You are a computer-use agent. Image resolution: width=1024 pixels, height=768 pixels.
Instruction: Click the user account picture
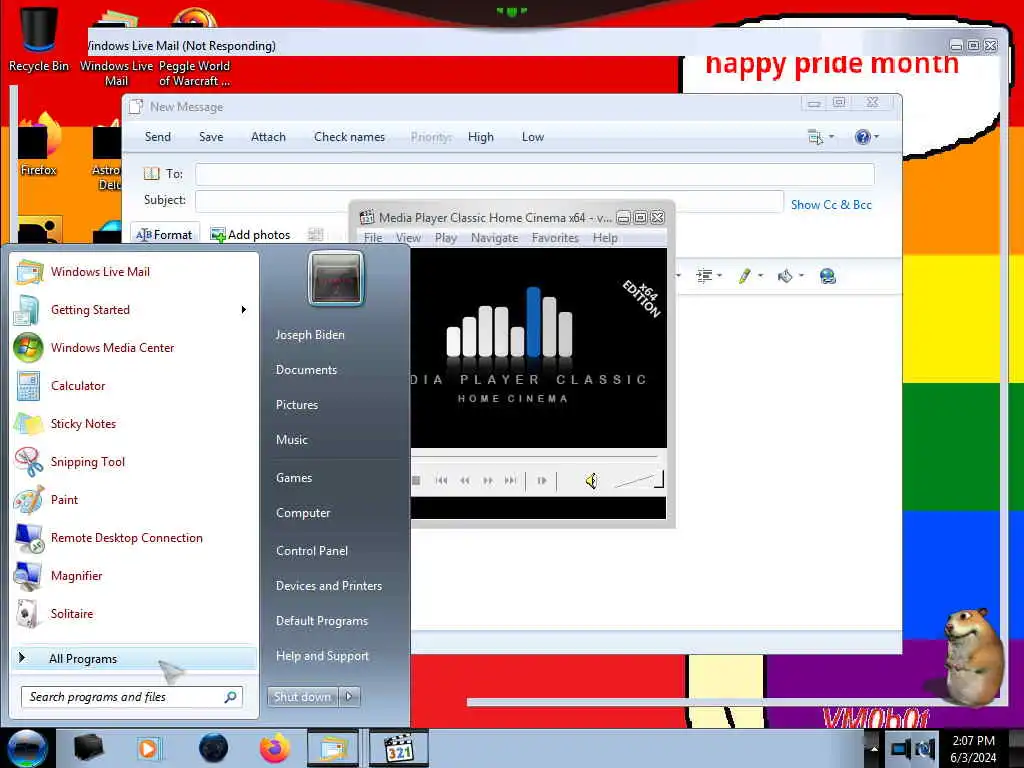[335, 278]
